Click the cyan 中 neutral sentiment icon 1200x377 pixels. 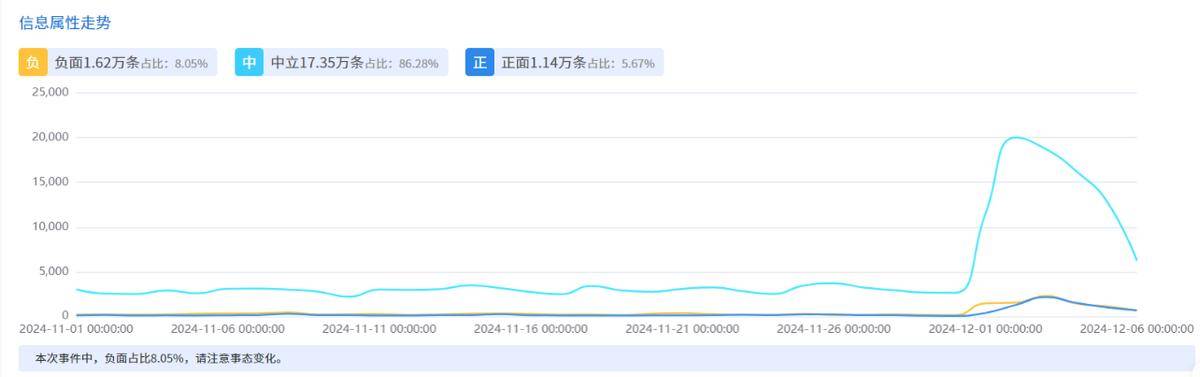(x=249, y=63)
